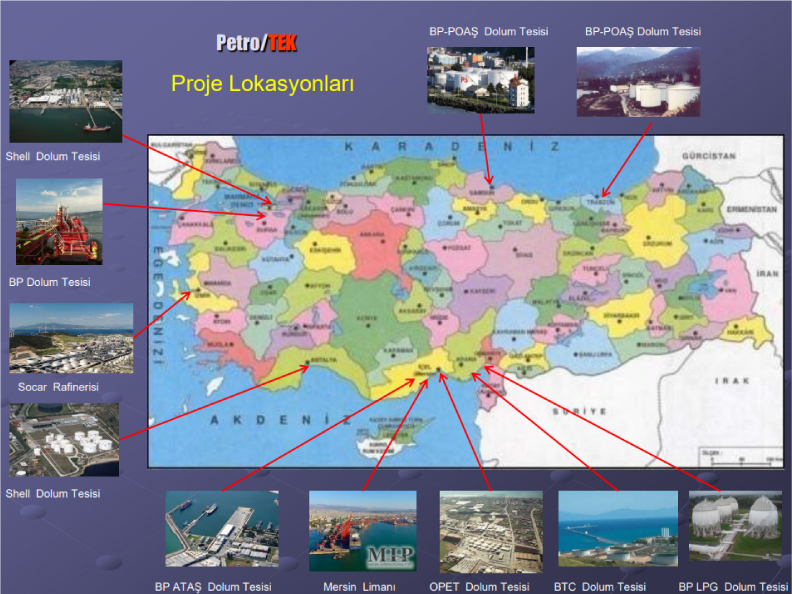Screen dimensions: 792x594
Task: Click the 'BP ATAŞ Dolum Tesisi' caption
Action: click(213, 586)
